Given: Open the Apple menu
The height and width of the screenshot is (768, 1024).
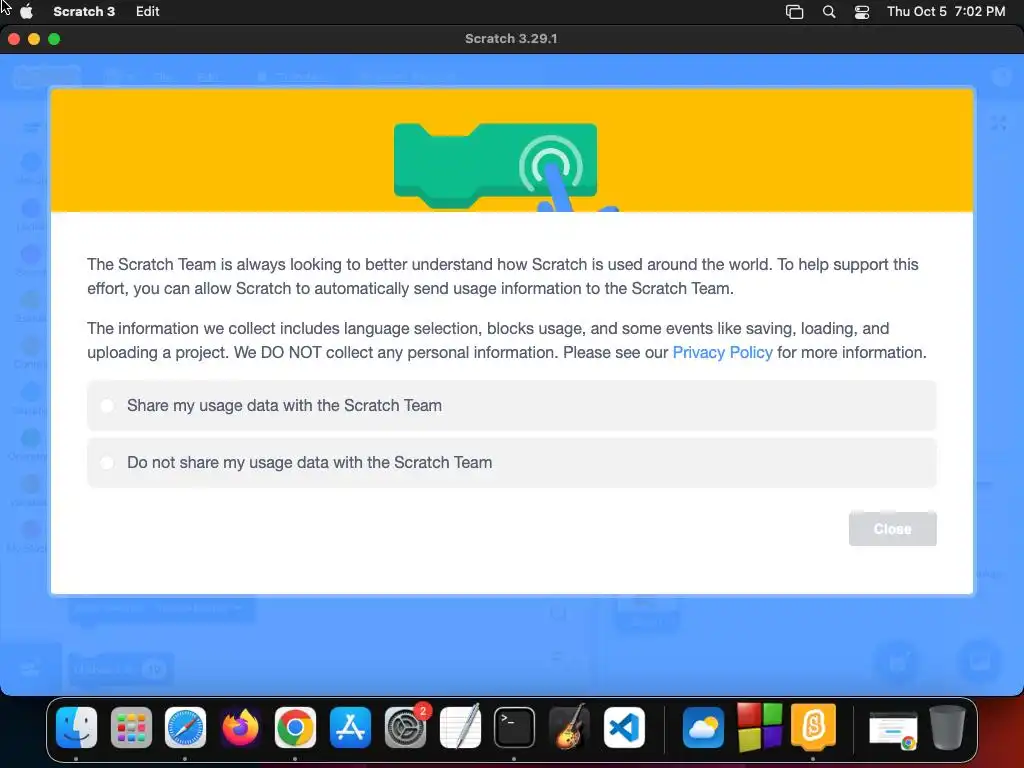Looking at the screenshot, I should (27, 11).
